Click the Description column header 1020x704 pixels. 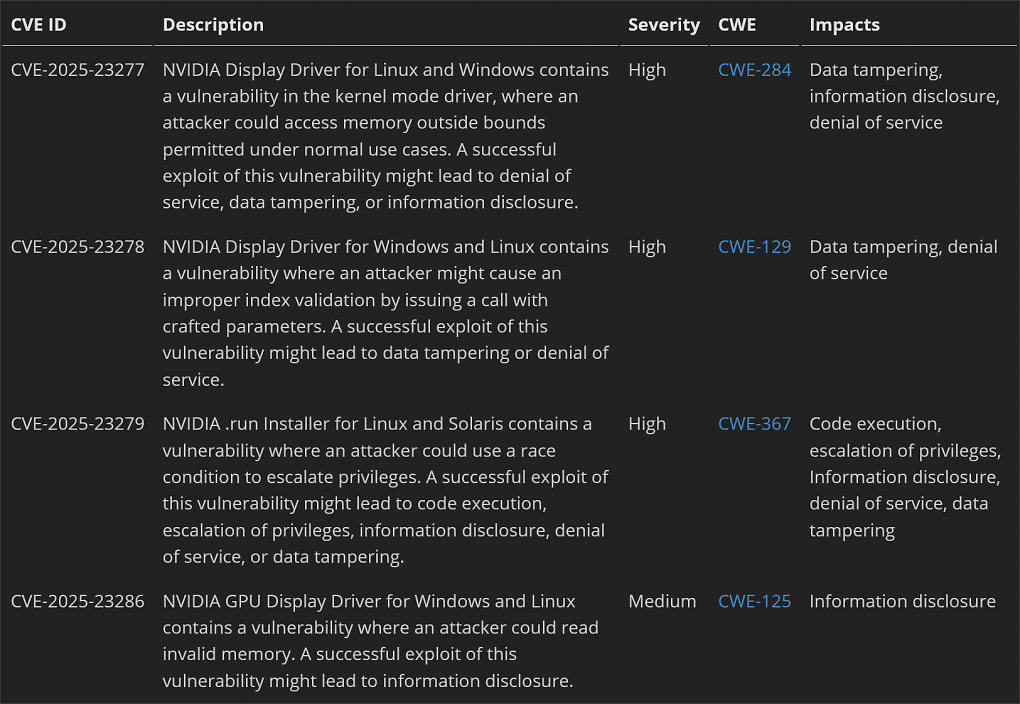(x=213, y=25)
